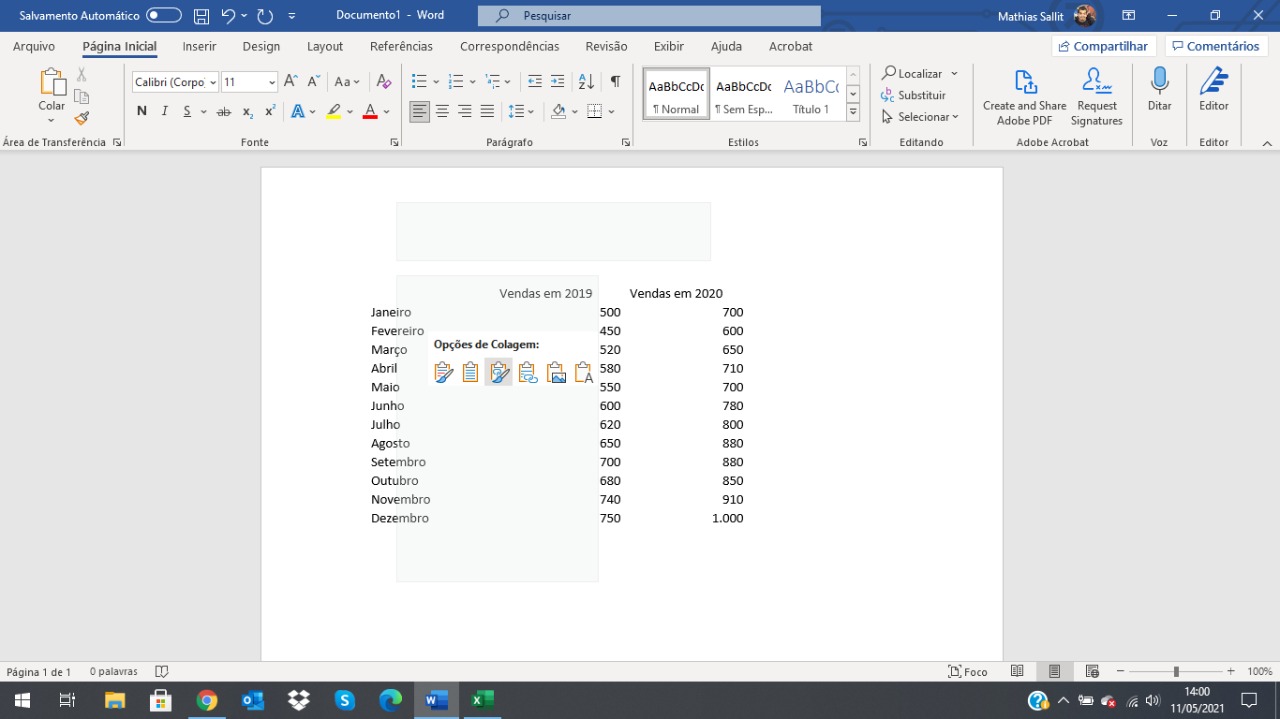Image resolution: width=1280 pixels, height=719 pixels.
Task: Apply subscript formatting
Action: (248, 111)
